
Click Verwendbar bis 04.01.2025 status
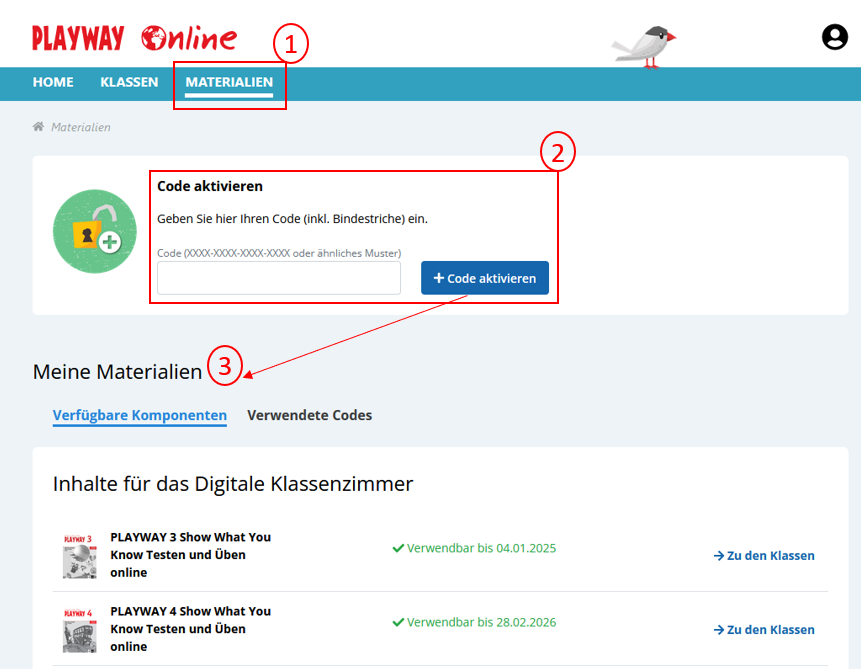tap(474, 548)
